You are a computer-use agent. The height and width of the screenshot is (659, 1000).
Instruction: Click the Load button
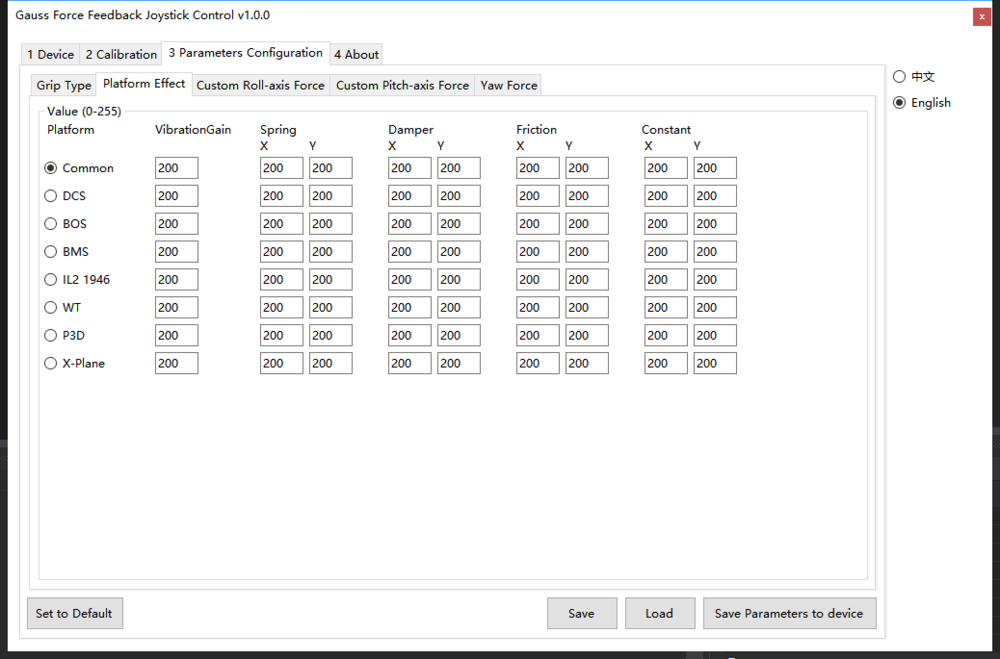click(659, 613)
